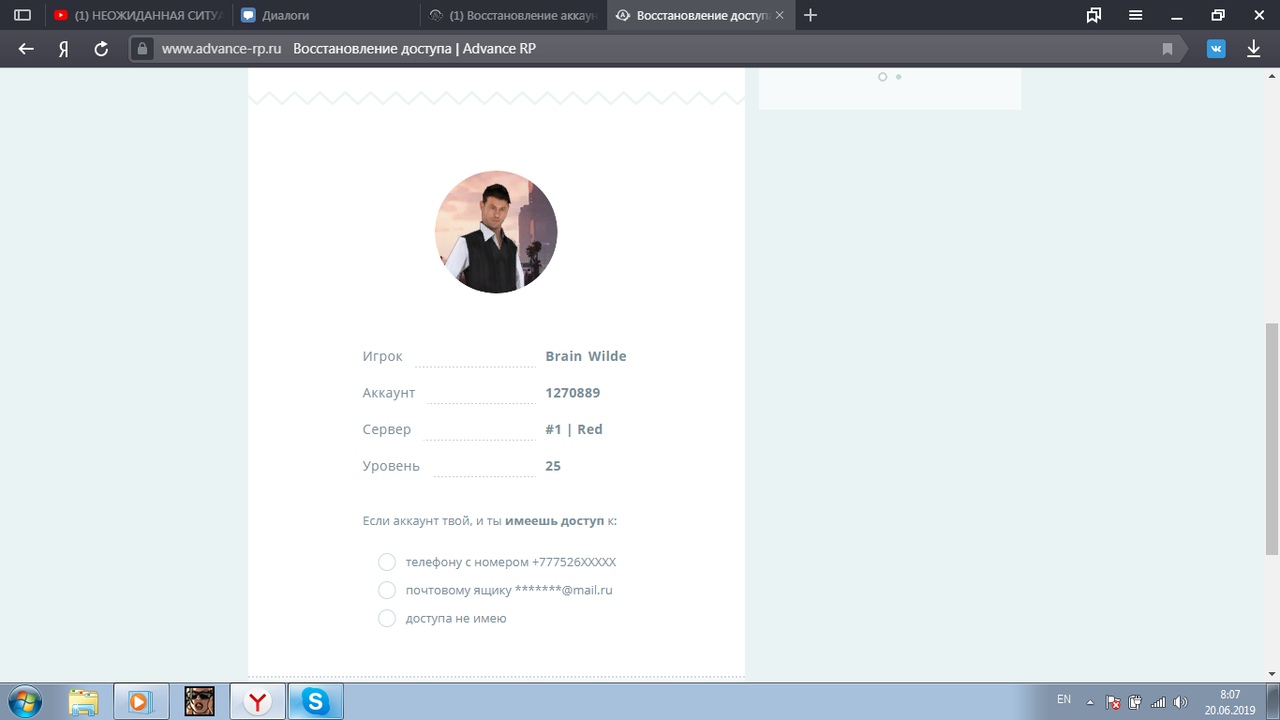This screenshot has height=720, width=1280.
Task: Open a new browser tab
Action: 810,15
